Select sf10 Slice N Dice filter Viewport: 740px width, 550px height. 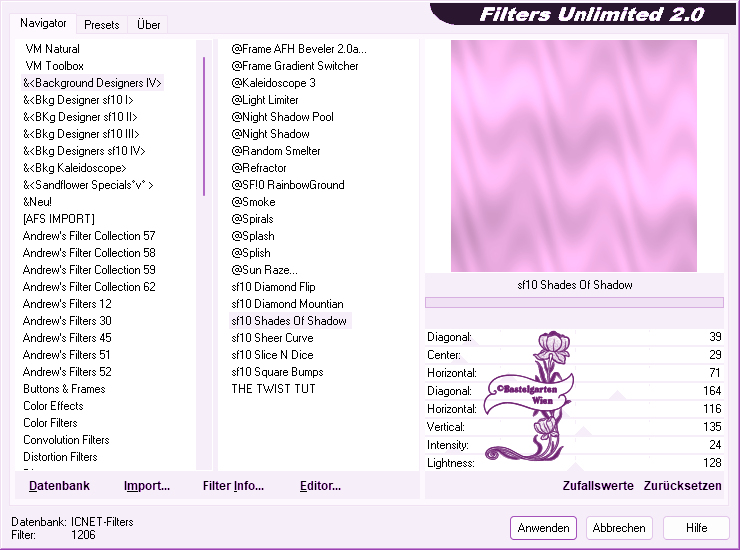(x=272, y=355)
